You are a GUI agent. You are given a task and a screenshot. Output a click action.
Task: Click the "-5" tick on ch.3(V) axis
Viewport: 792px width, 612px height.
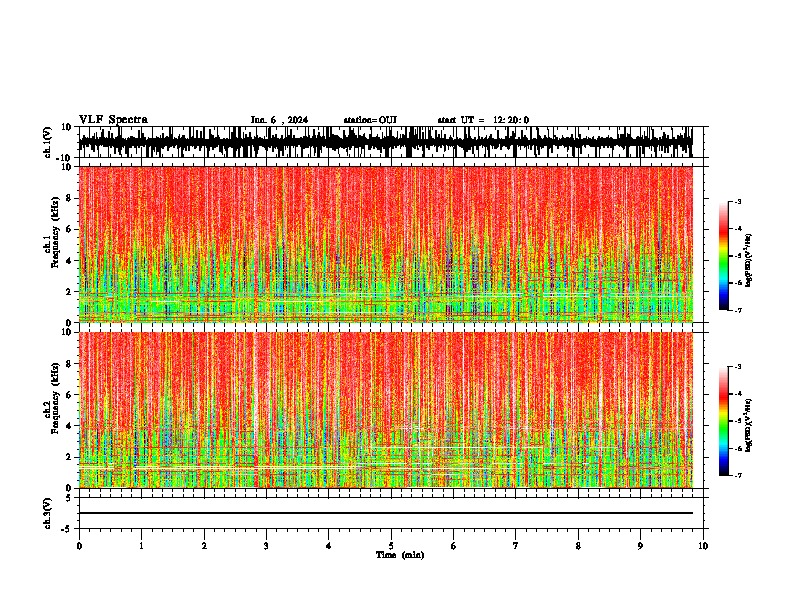tap(67, 529)
